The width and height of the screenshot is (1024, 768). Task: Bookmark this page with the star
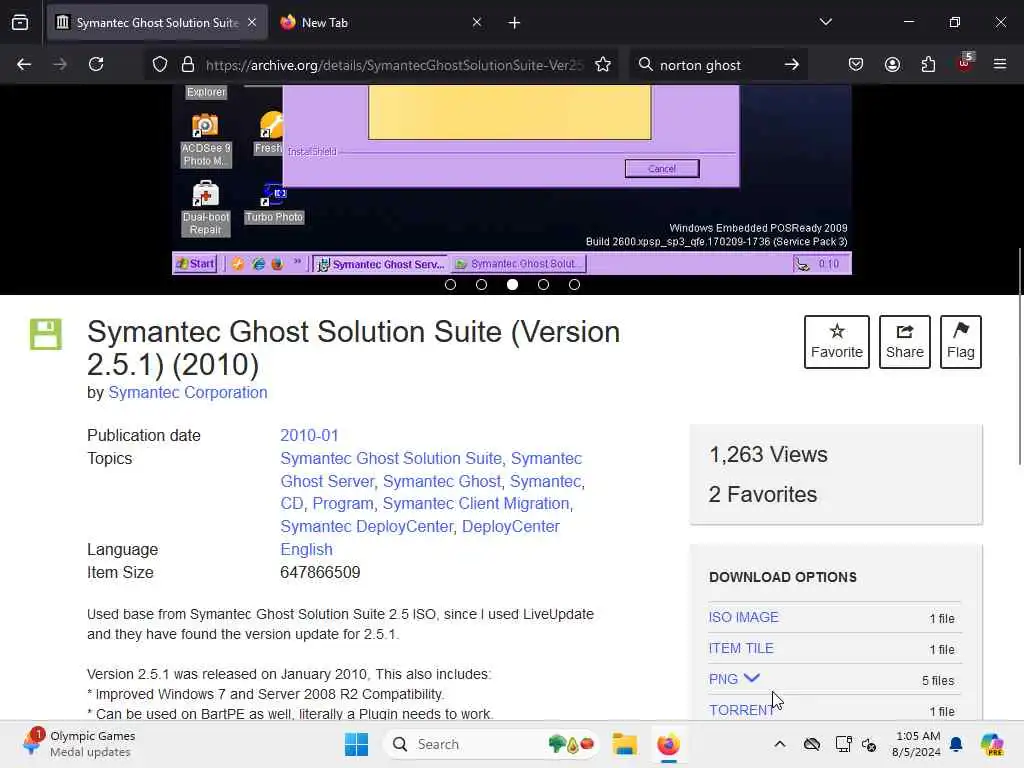pyautogui.click(x=603, y=64)
